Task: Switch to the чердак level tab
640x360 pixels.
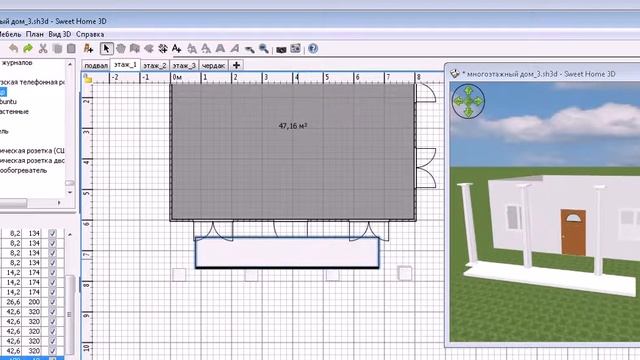Action: [x=213, y=65]
